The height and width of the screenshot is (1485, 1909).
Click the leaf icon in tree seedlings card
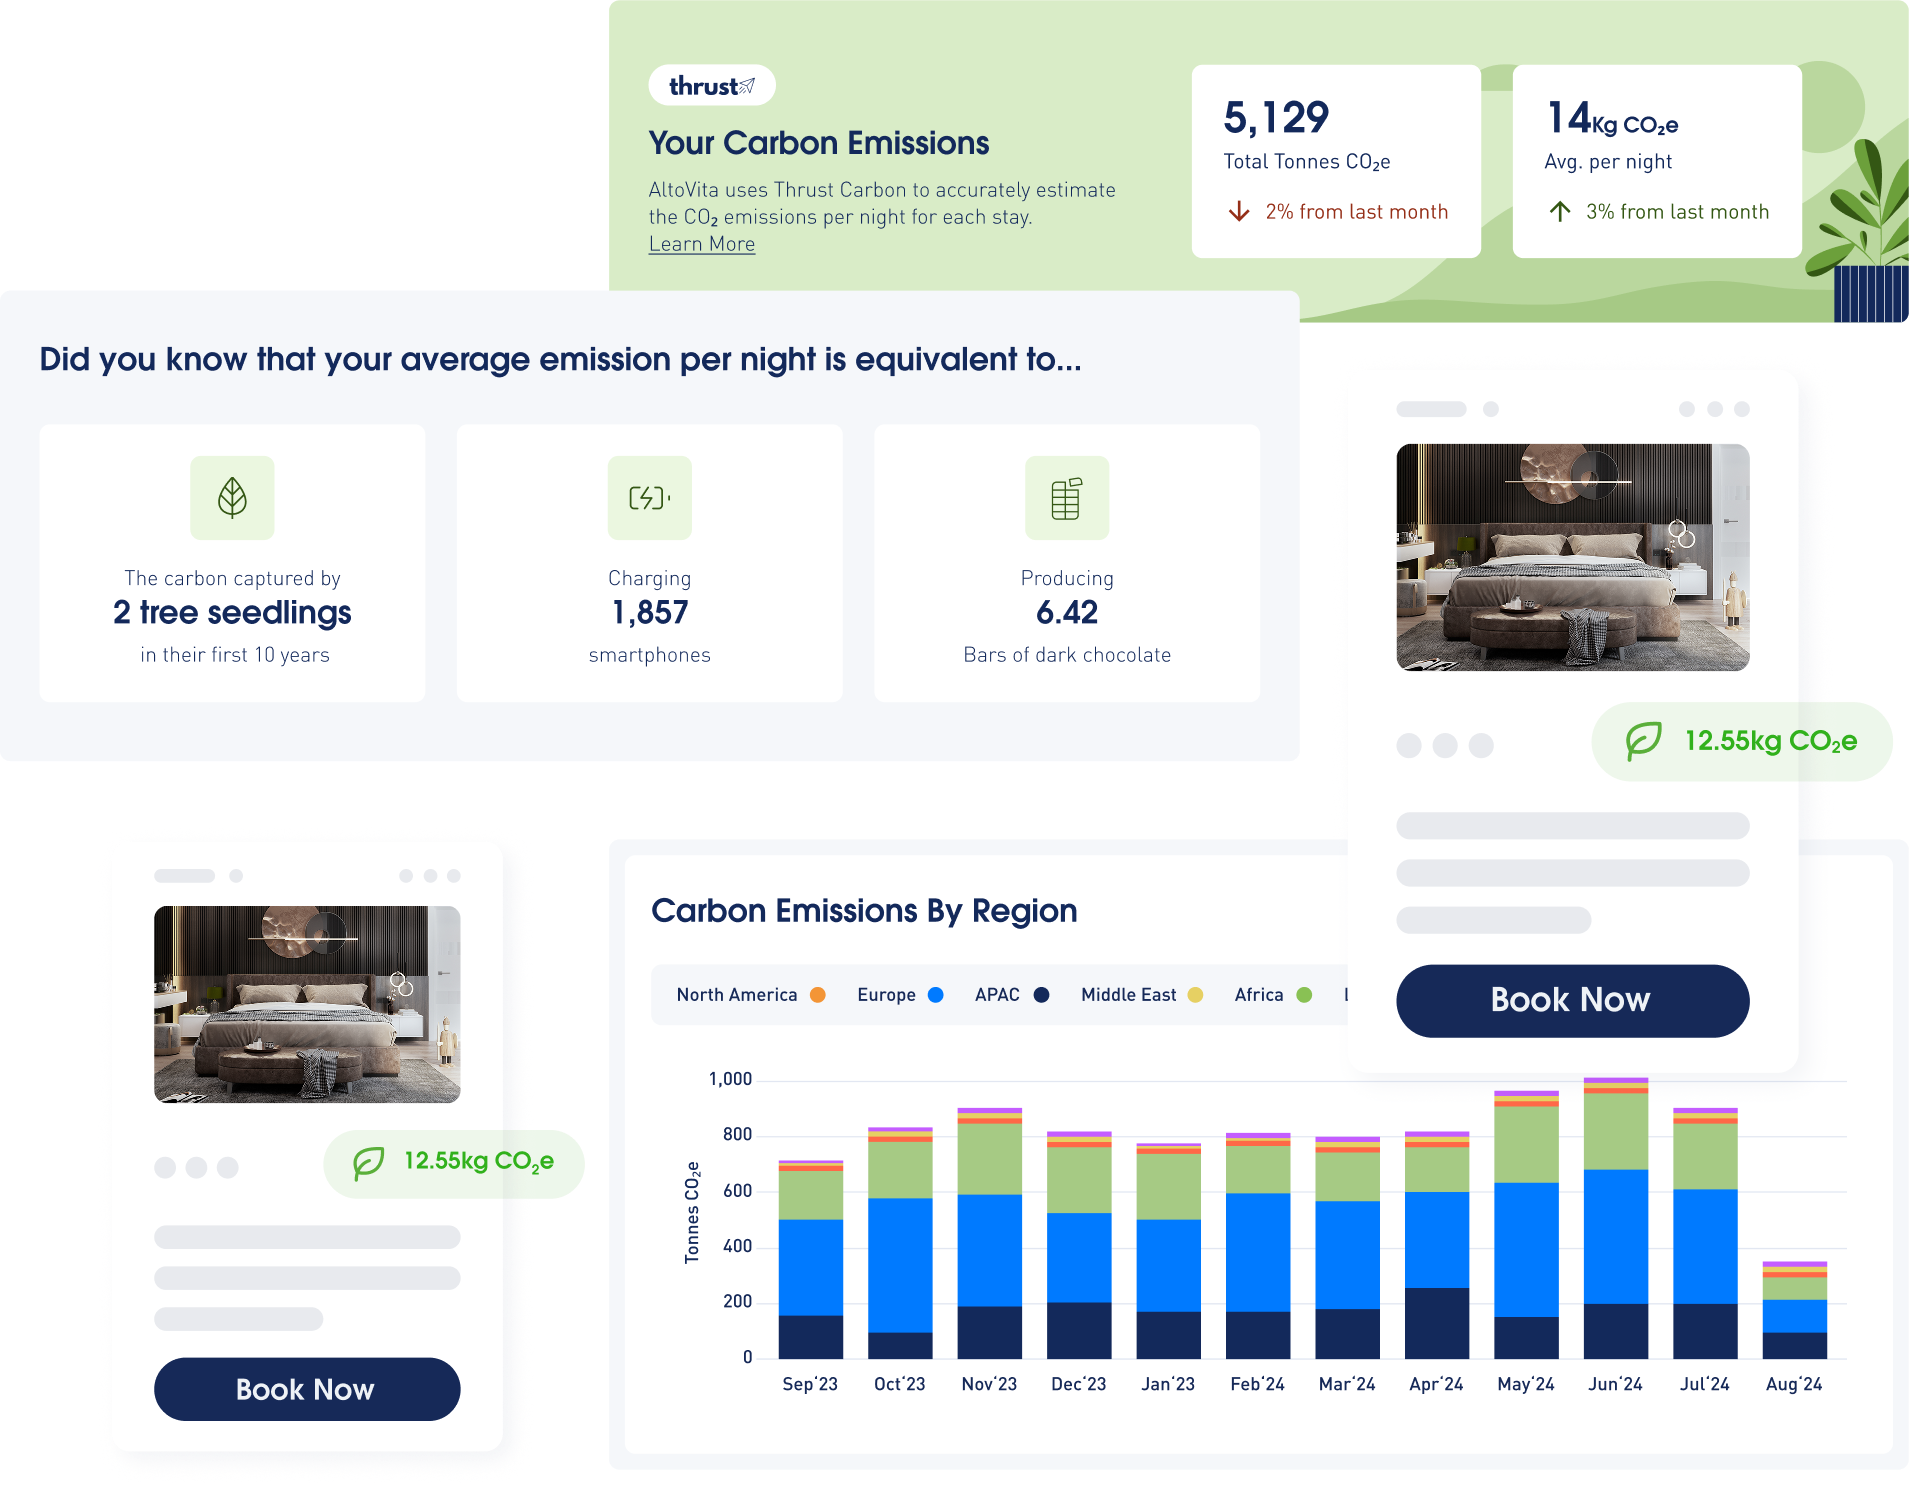[x=232, y=498]
